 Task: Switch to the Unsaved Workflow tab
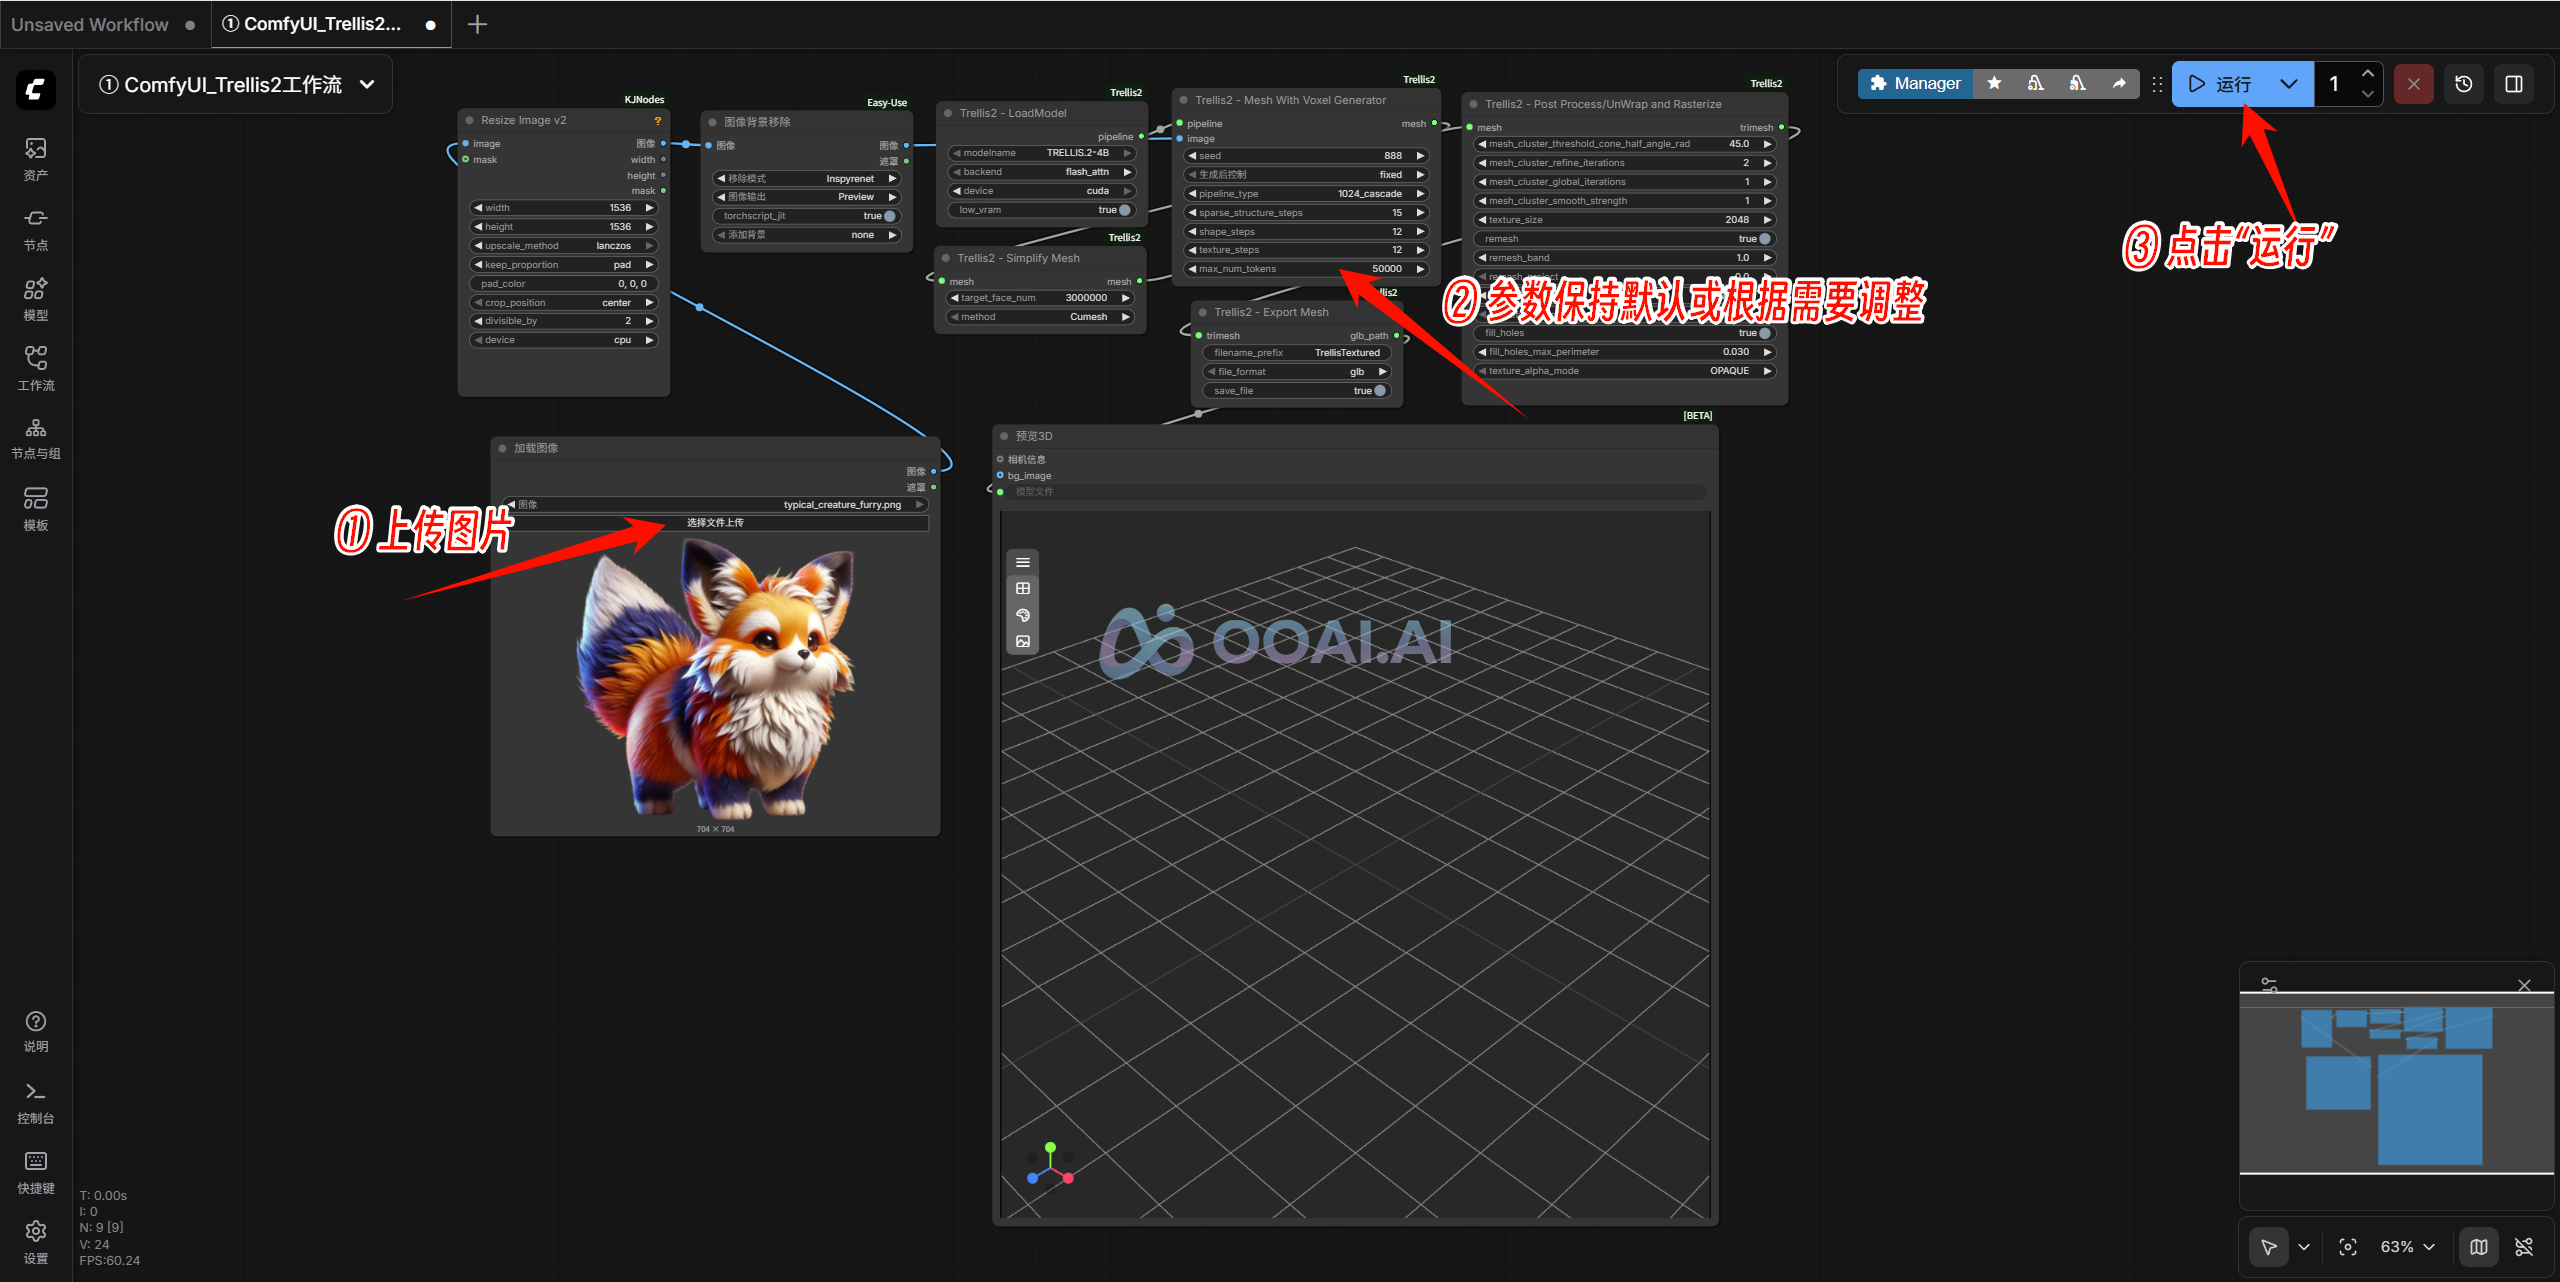91,25
